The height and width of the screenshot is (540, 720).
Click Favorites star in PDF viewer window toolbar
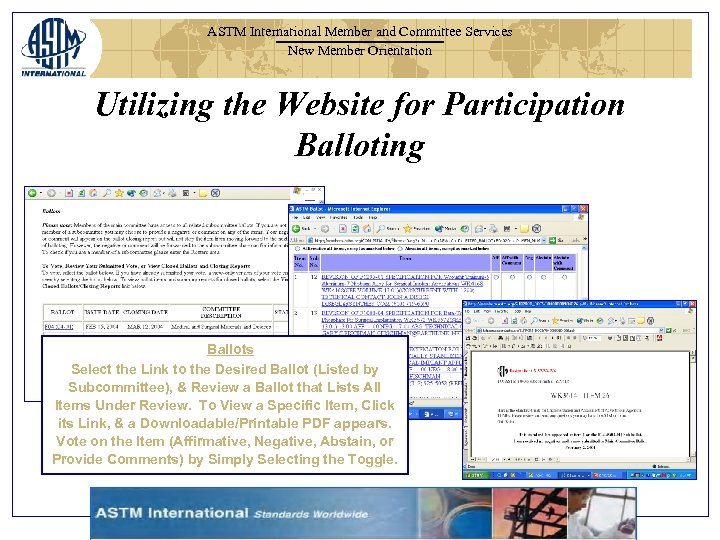555,321
